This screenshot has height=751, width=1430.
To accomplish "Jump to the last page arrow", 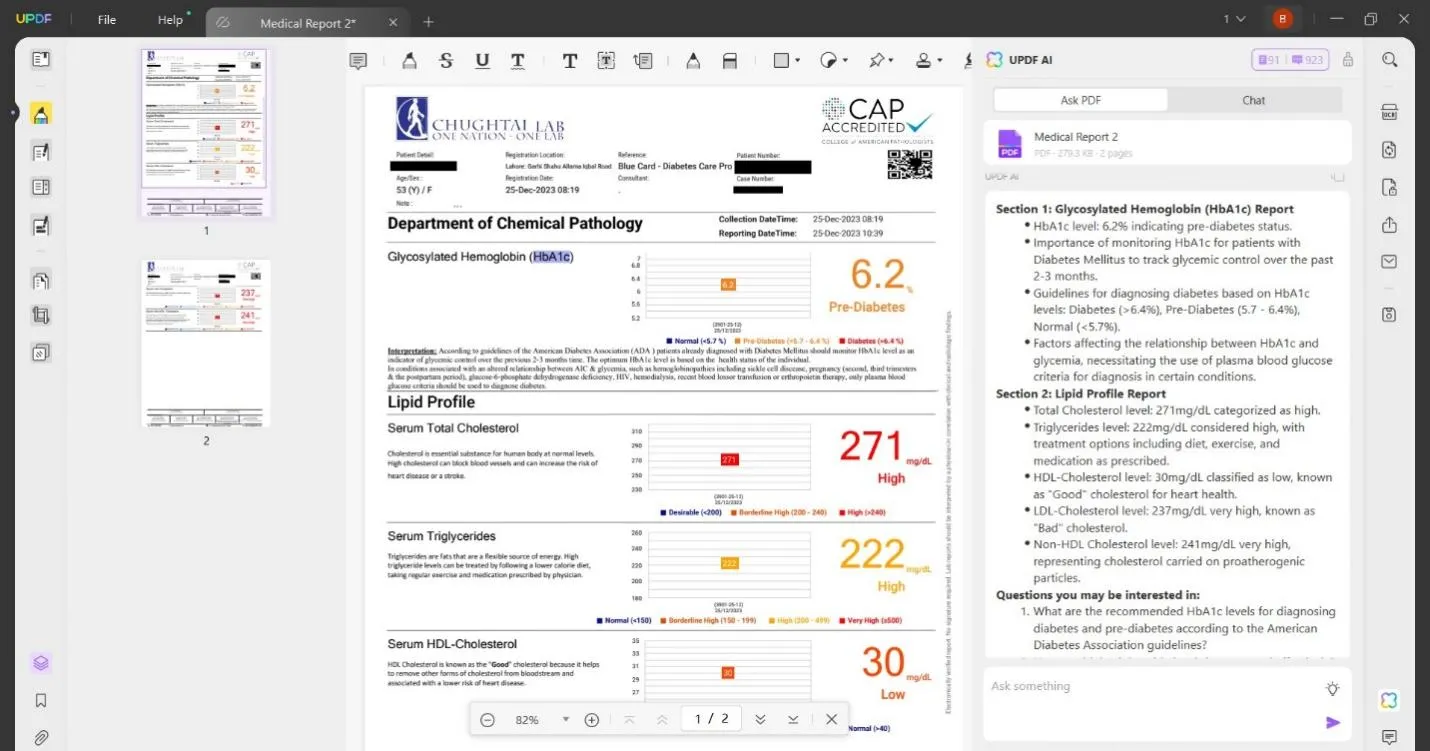I will click(x=793, y=720).
